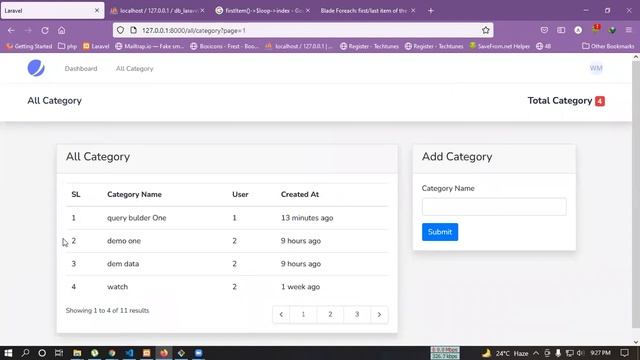Open Windows taskbar search
This screenshot has height=360, width=640.
[x=25, y=353]
